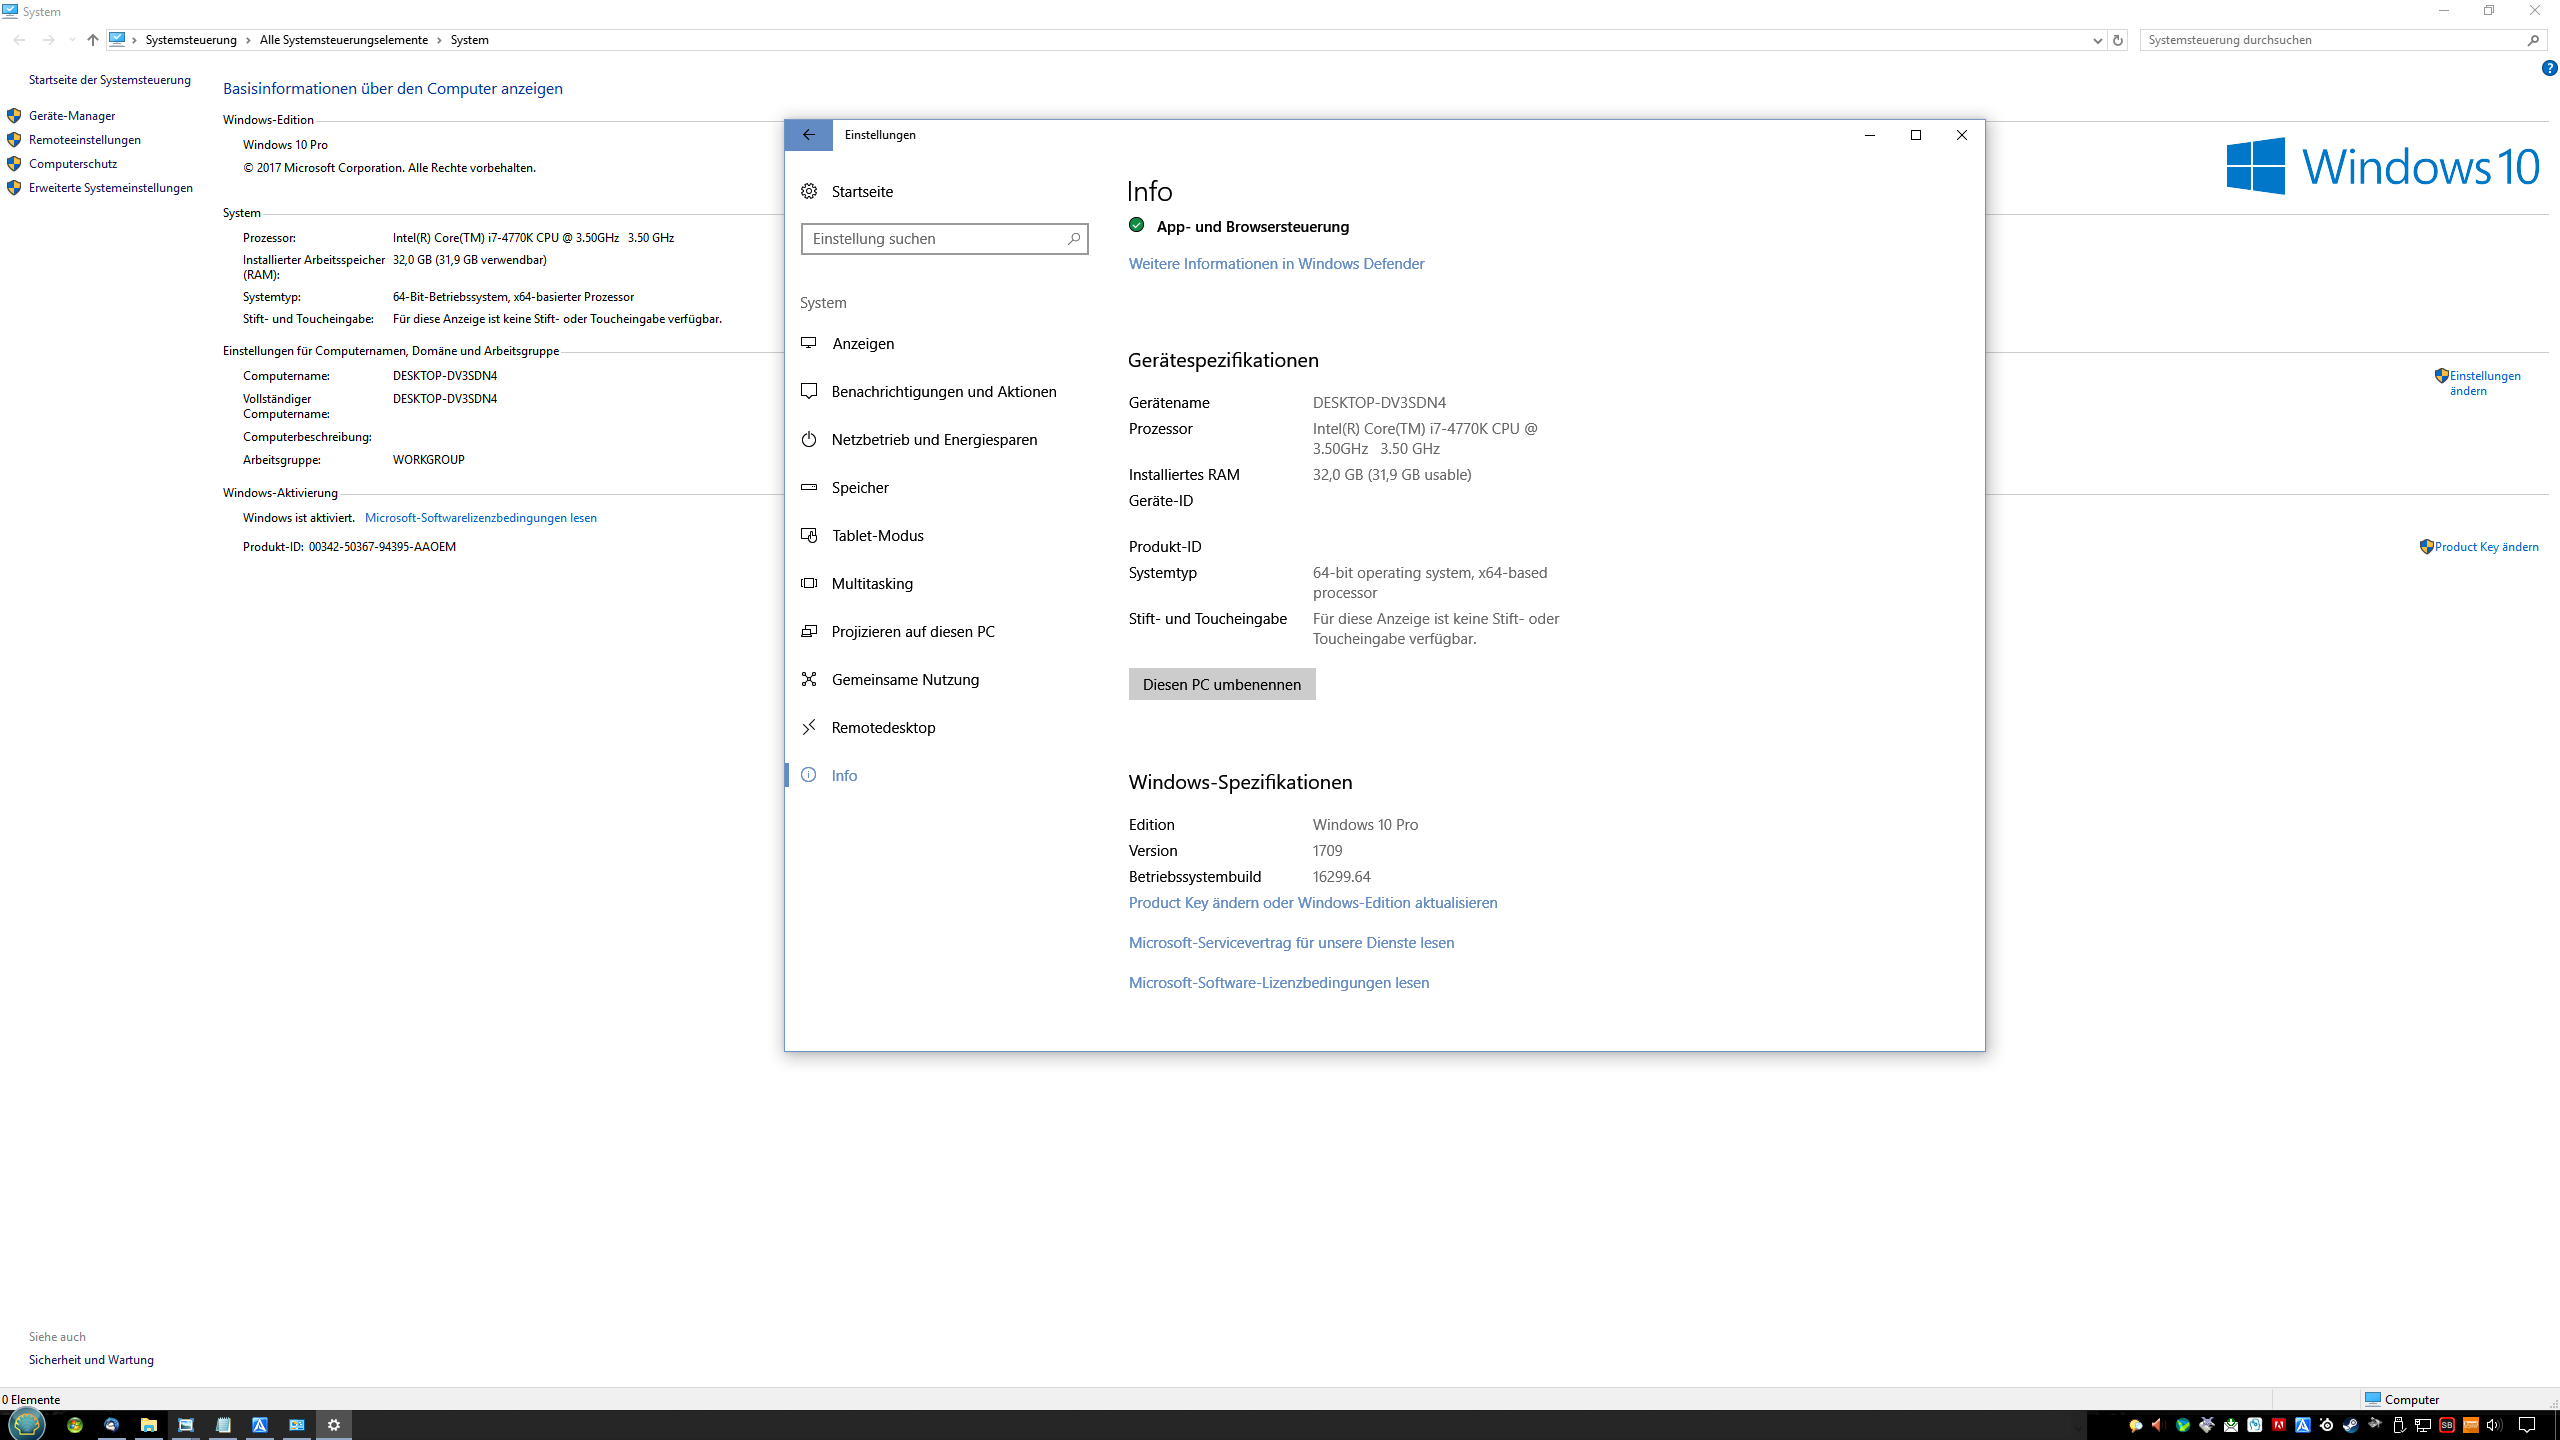Go back in the Einstellungen window
The width and height of the screenshot is (2560, 1440).
(x=808, y=135)
